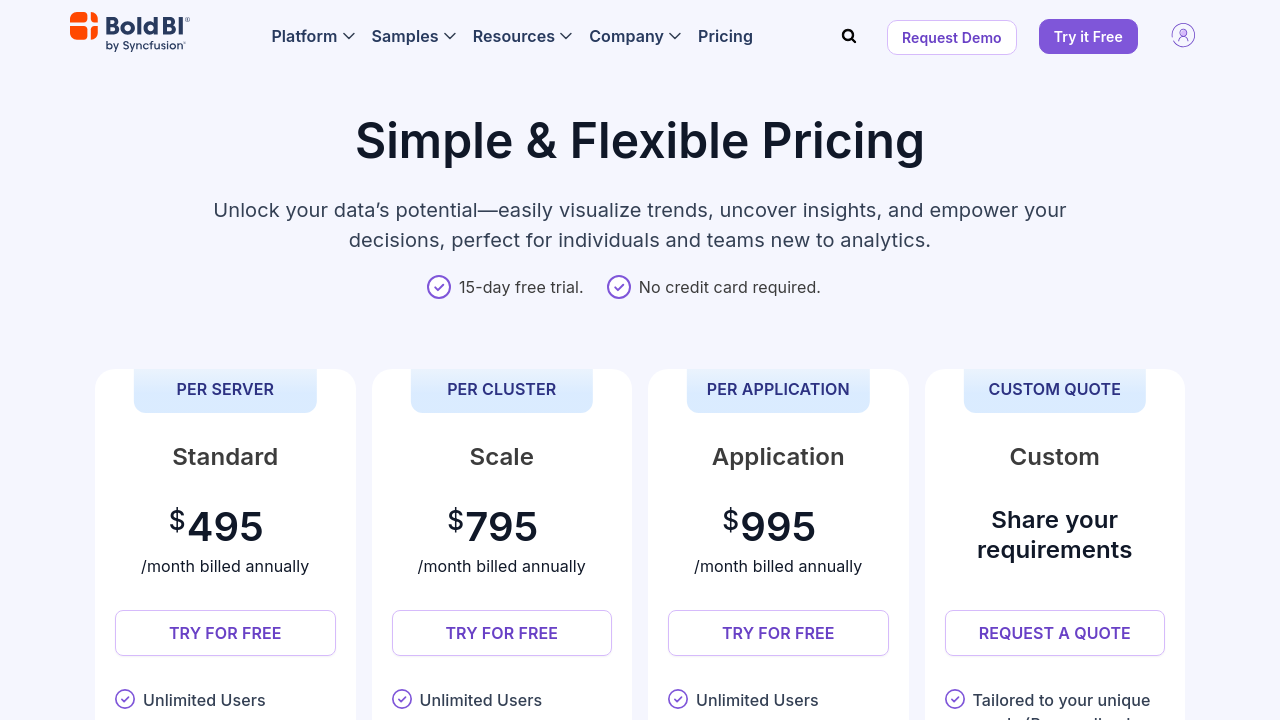Expand the Platform menu dropdown

coord(313,36)
